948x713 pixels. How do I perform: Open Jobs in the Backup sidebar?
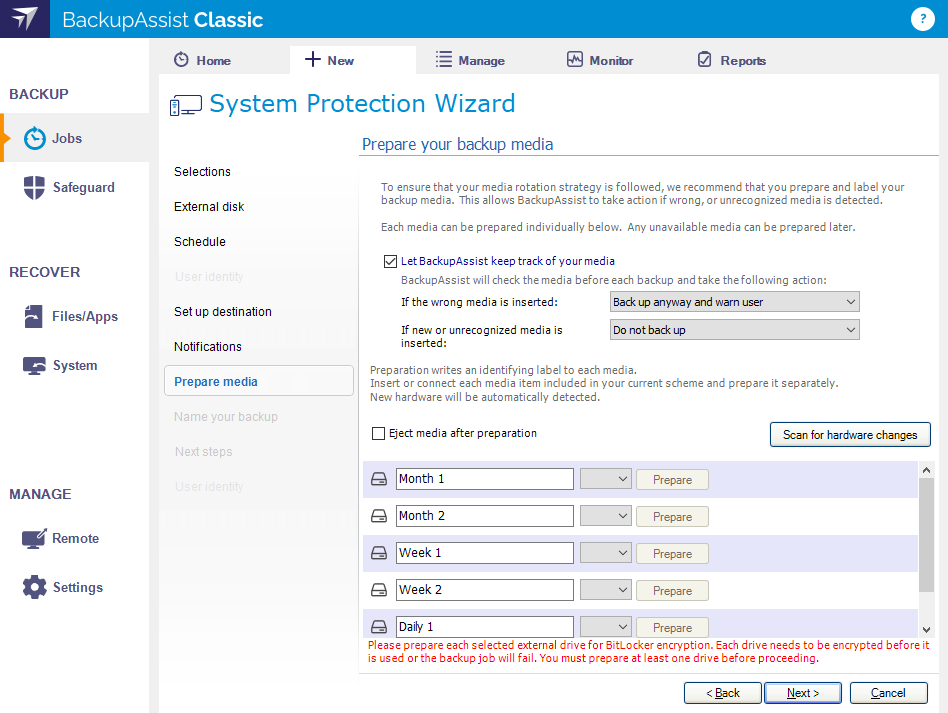pos(74,138)
